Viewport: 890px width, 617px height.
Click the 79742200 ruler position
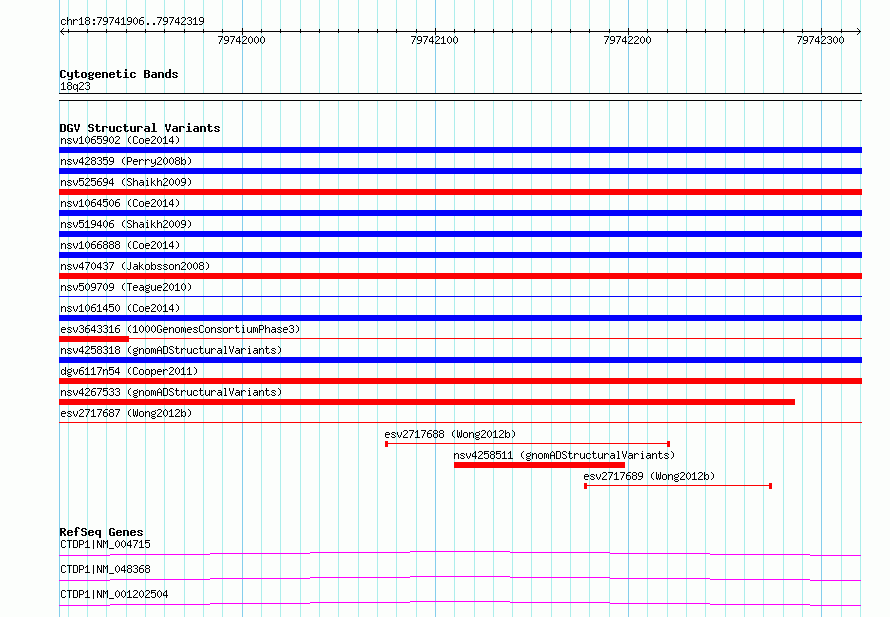(627, 40)
